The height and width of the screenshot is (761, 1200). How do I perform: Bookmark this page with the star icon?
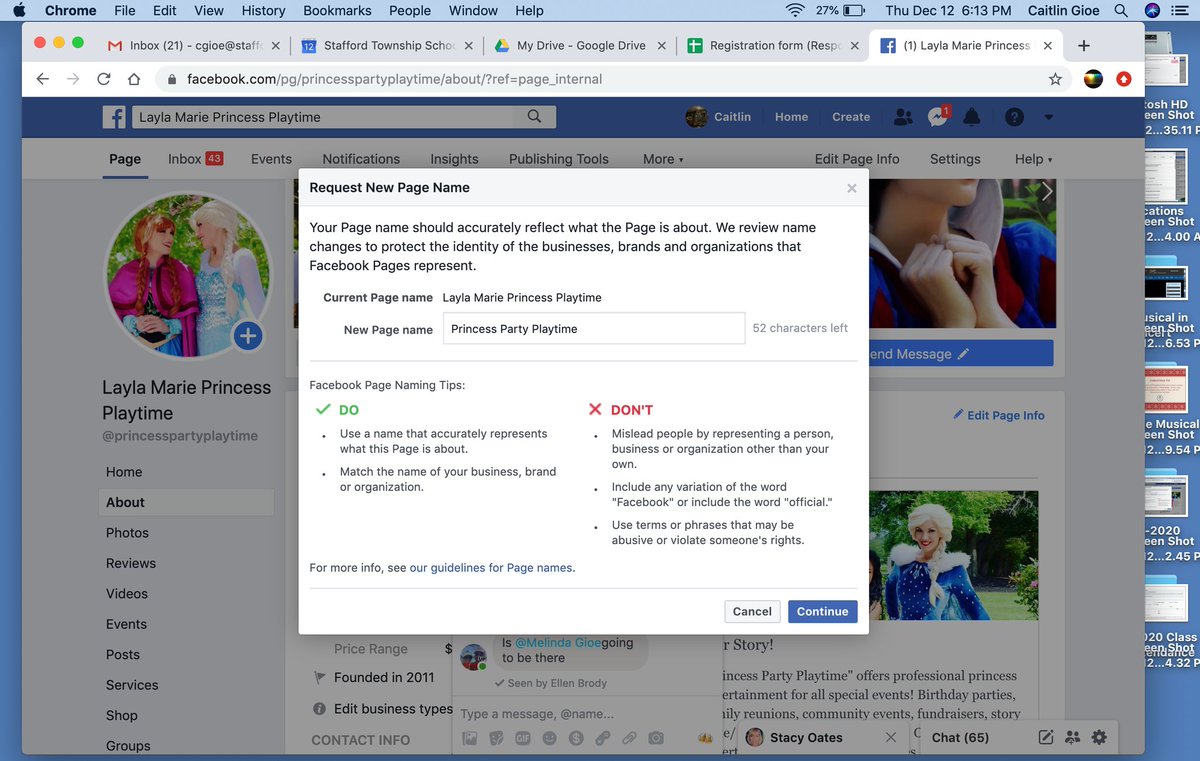coord(1055,78)
